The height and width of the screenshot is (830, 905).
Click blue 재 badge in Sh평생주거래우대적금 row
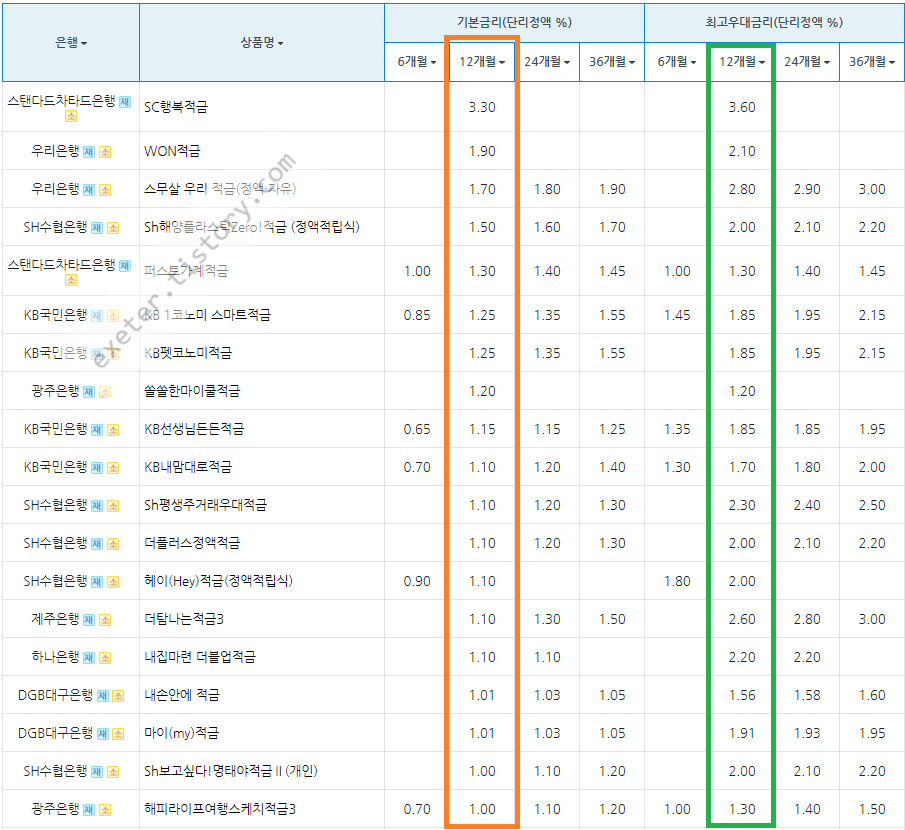point(97,506)
